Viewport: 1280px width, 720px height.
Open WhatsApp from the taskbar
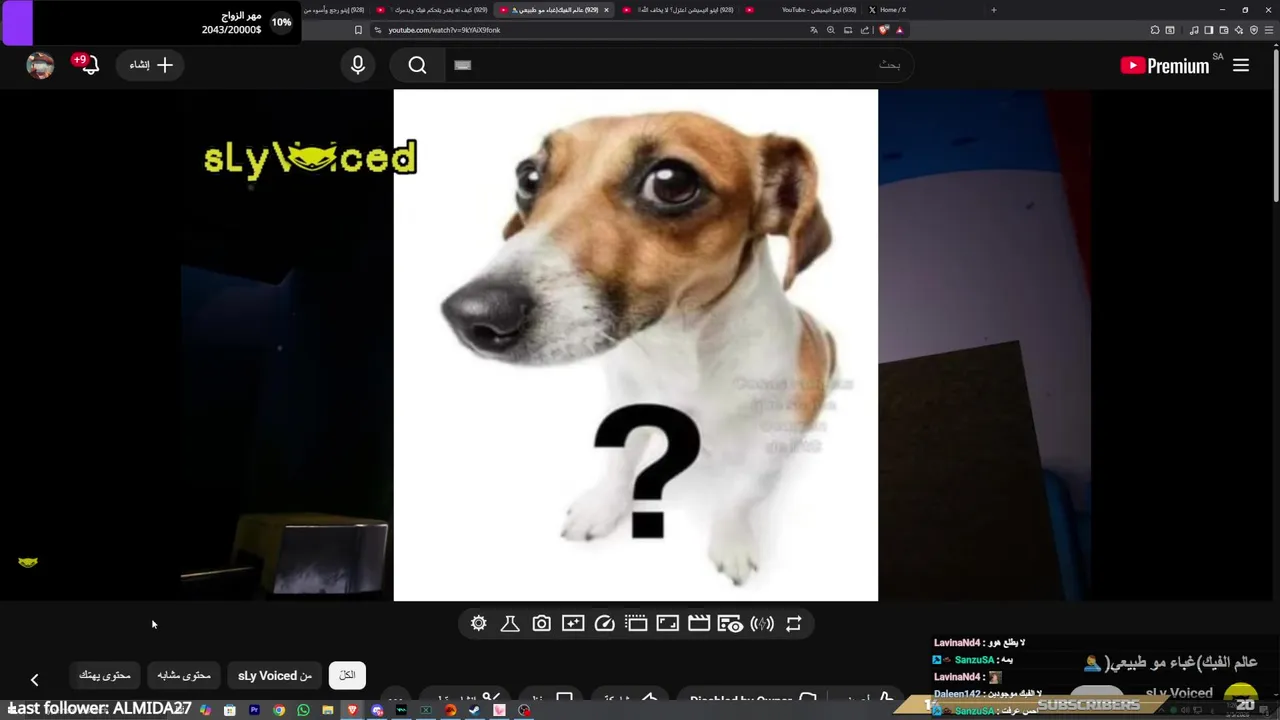[x=303, y=710]
